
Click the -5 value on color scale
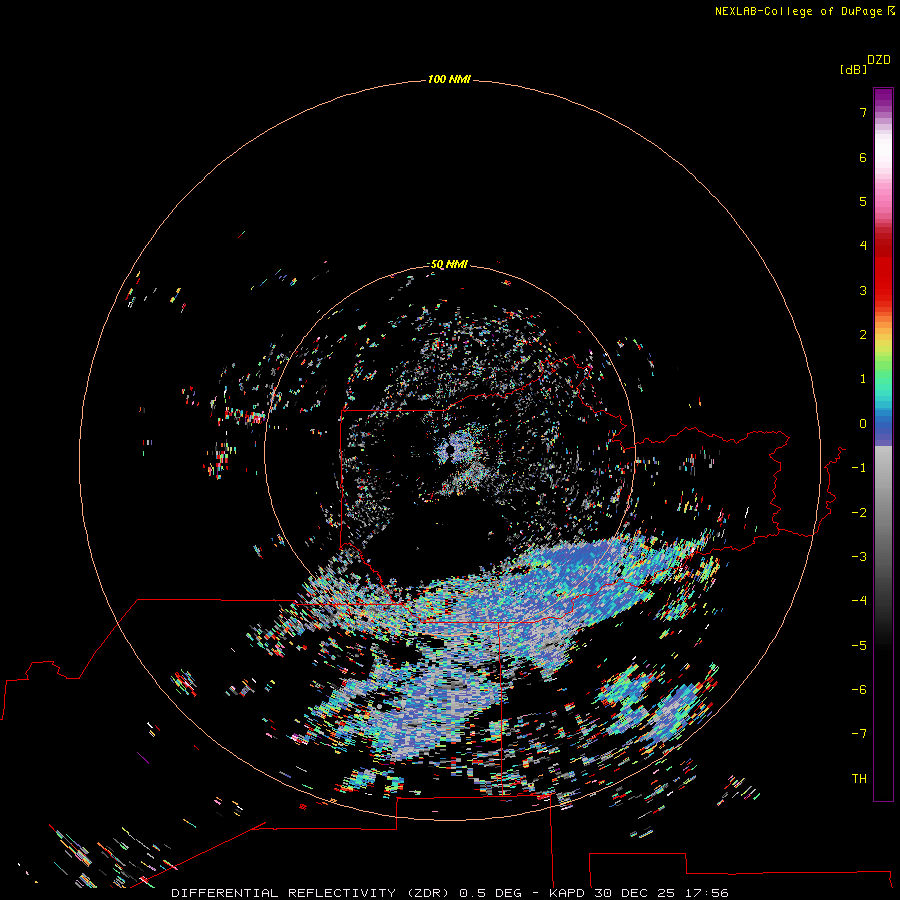coord(859,646)
